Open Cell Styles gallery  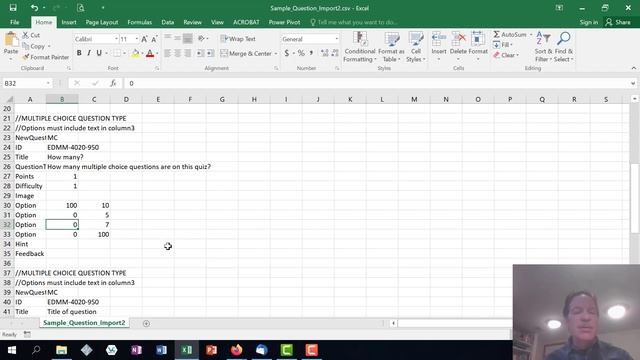(416, 47)
